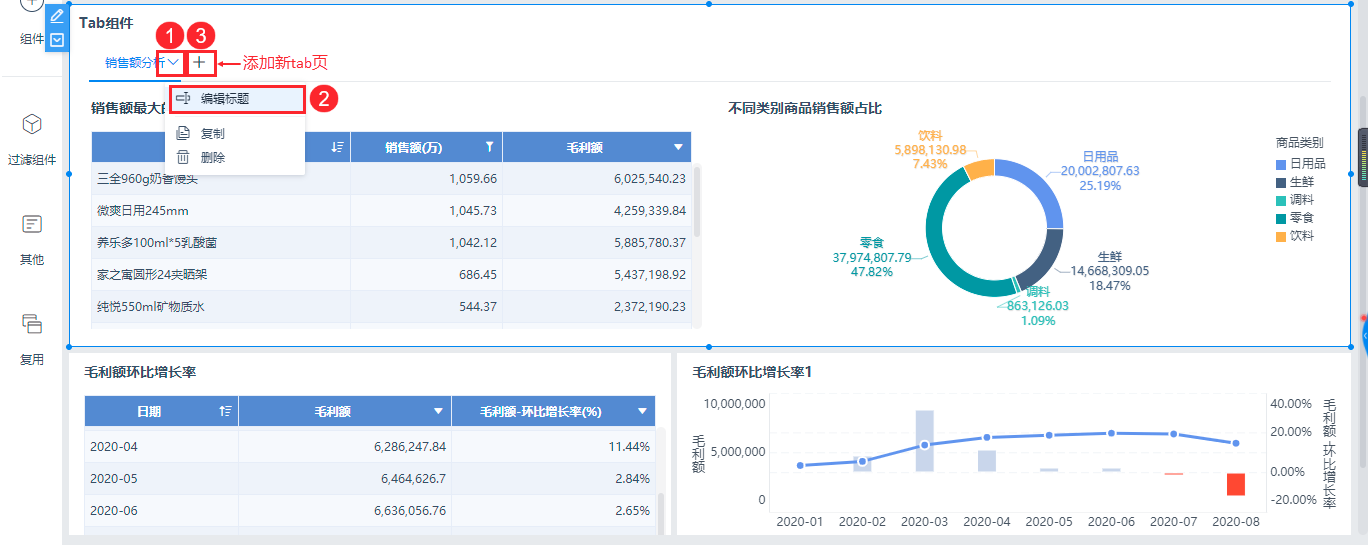Select the row 三全960g奶香馒头
This screenshot has width=1368, height=545.
391,179
